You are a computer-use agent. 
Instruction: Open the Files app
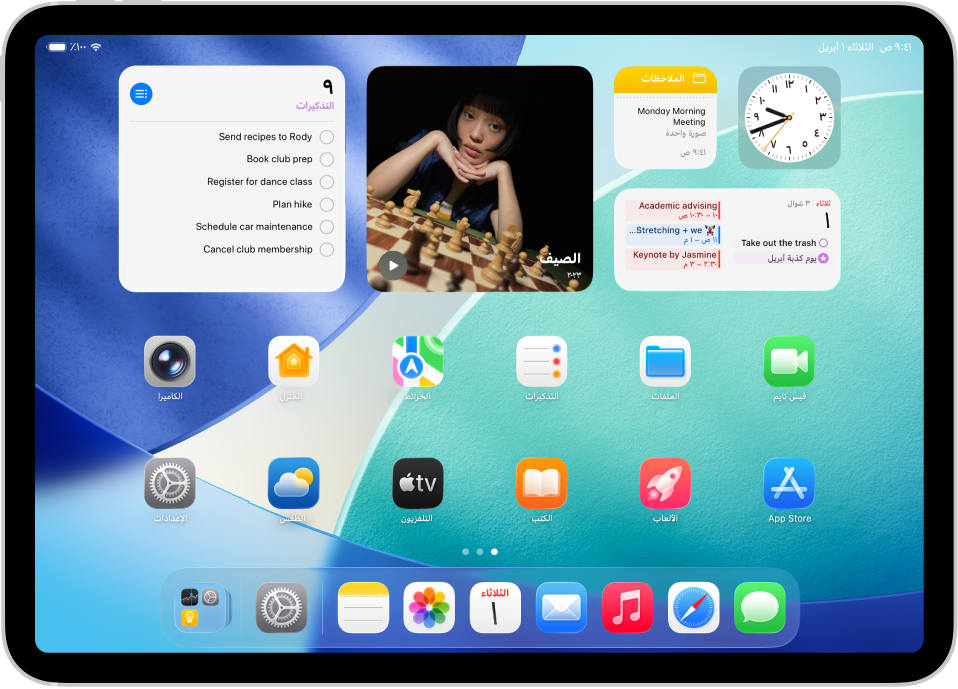pyautogui.click(x=665, y=361)
